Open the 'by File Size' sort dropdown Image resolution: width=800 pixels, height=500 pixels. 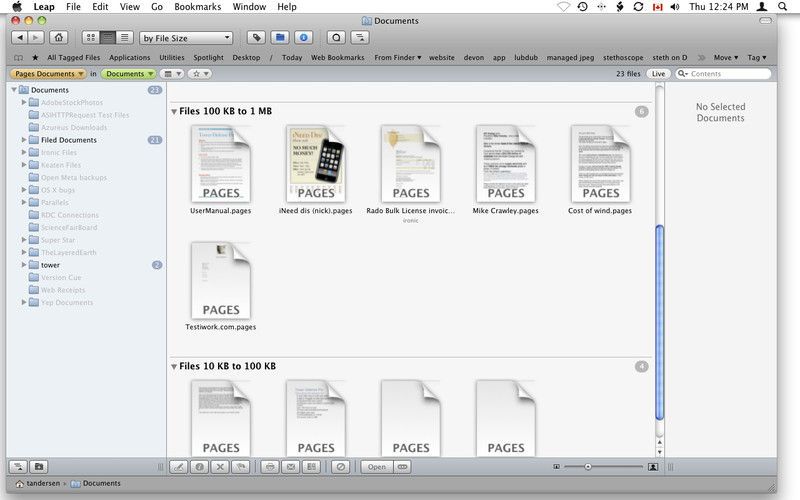pyautogui.click(x=186, y=38)
